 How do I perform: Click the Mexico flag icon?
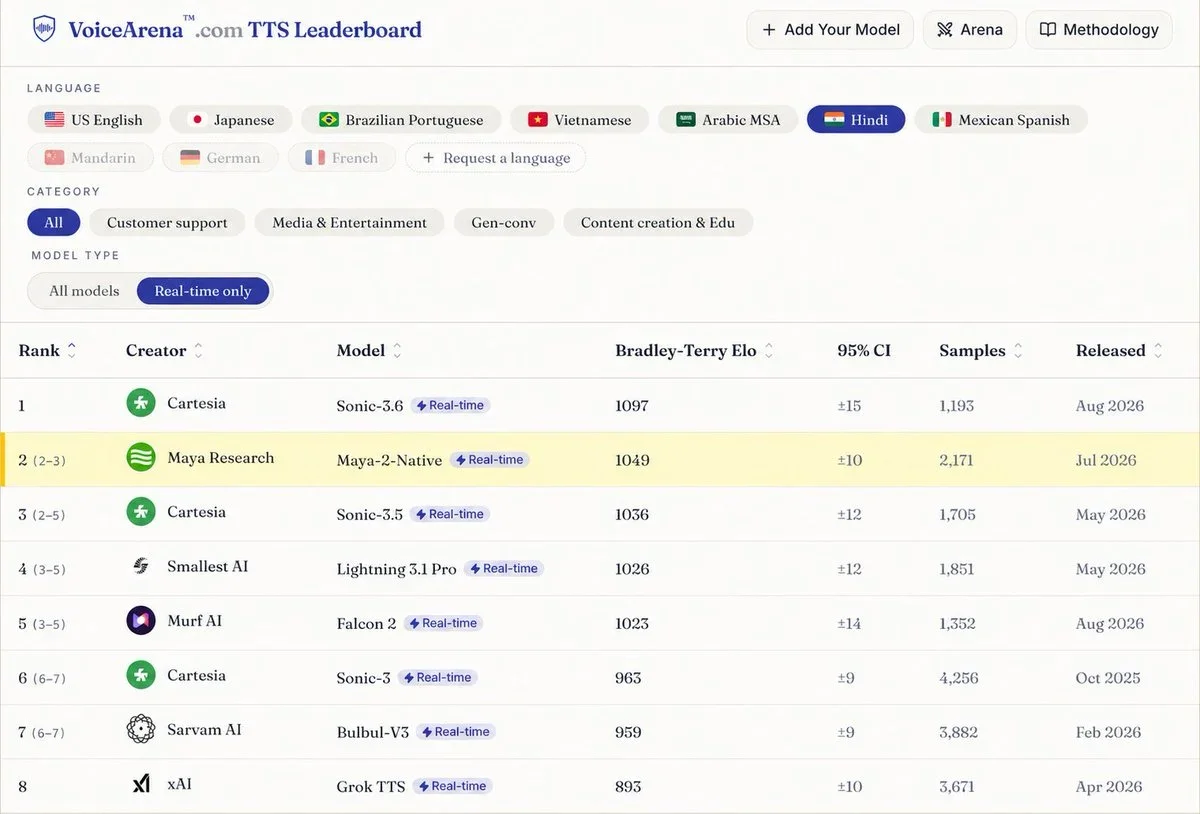click(942, 120)
